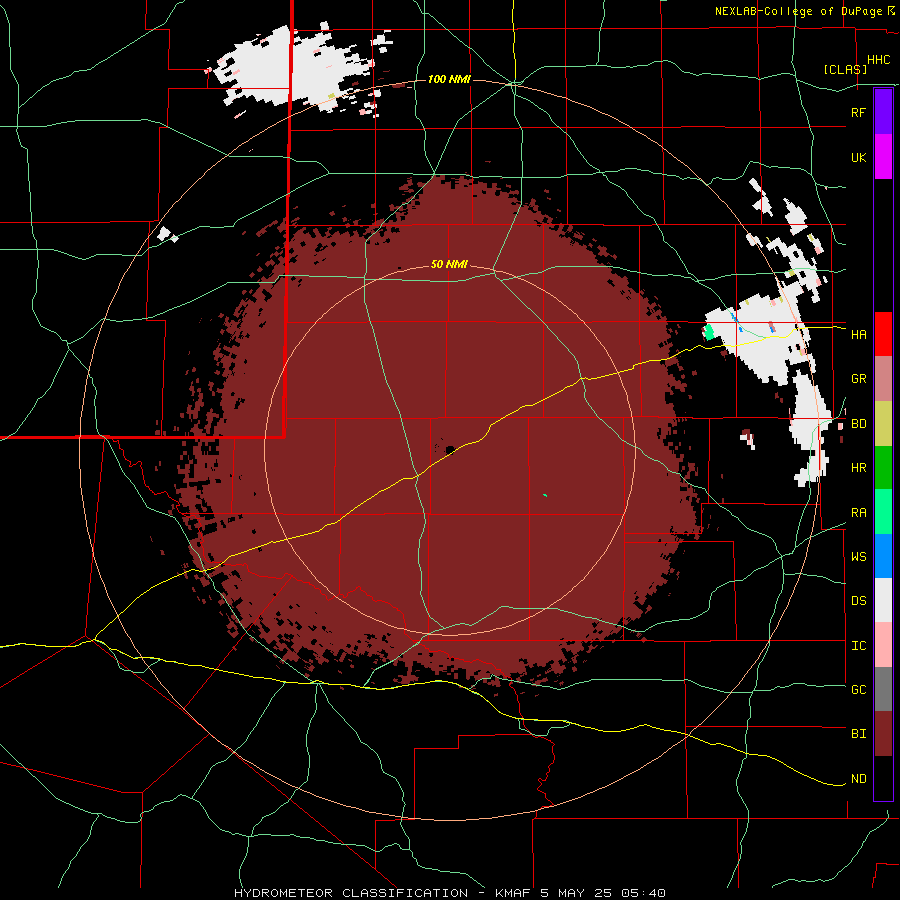Click the HR legend label
The width and height of the screenshot is (900, 900).
click(859, 468)
